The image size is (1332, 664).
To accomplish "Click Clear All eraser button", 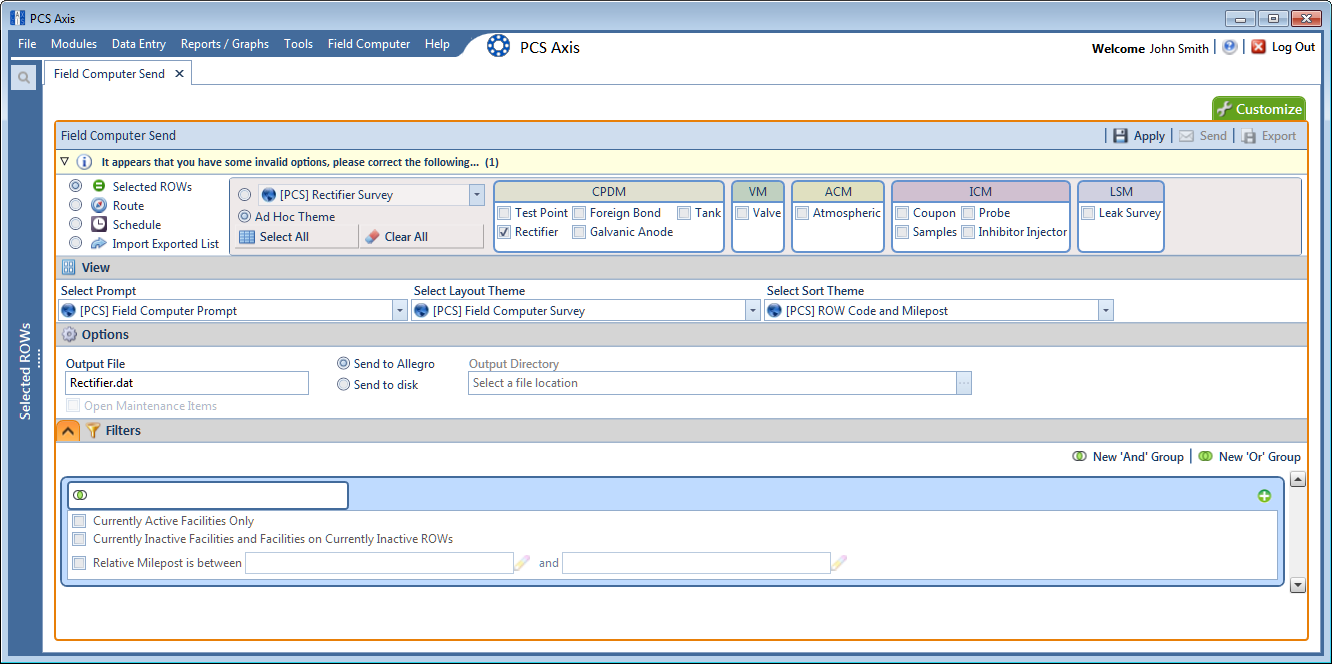I will click(x=421, y=237).
